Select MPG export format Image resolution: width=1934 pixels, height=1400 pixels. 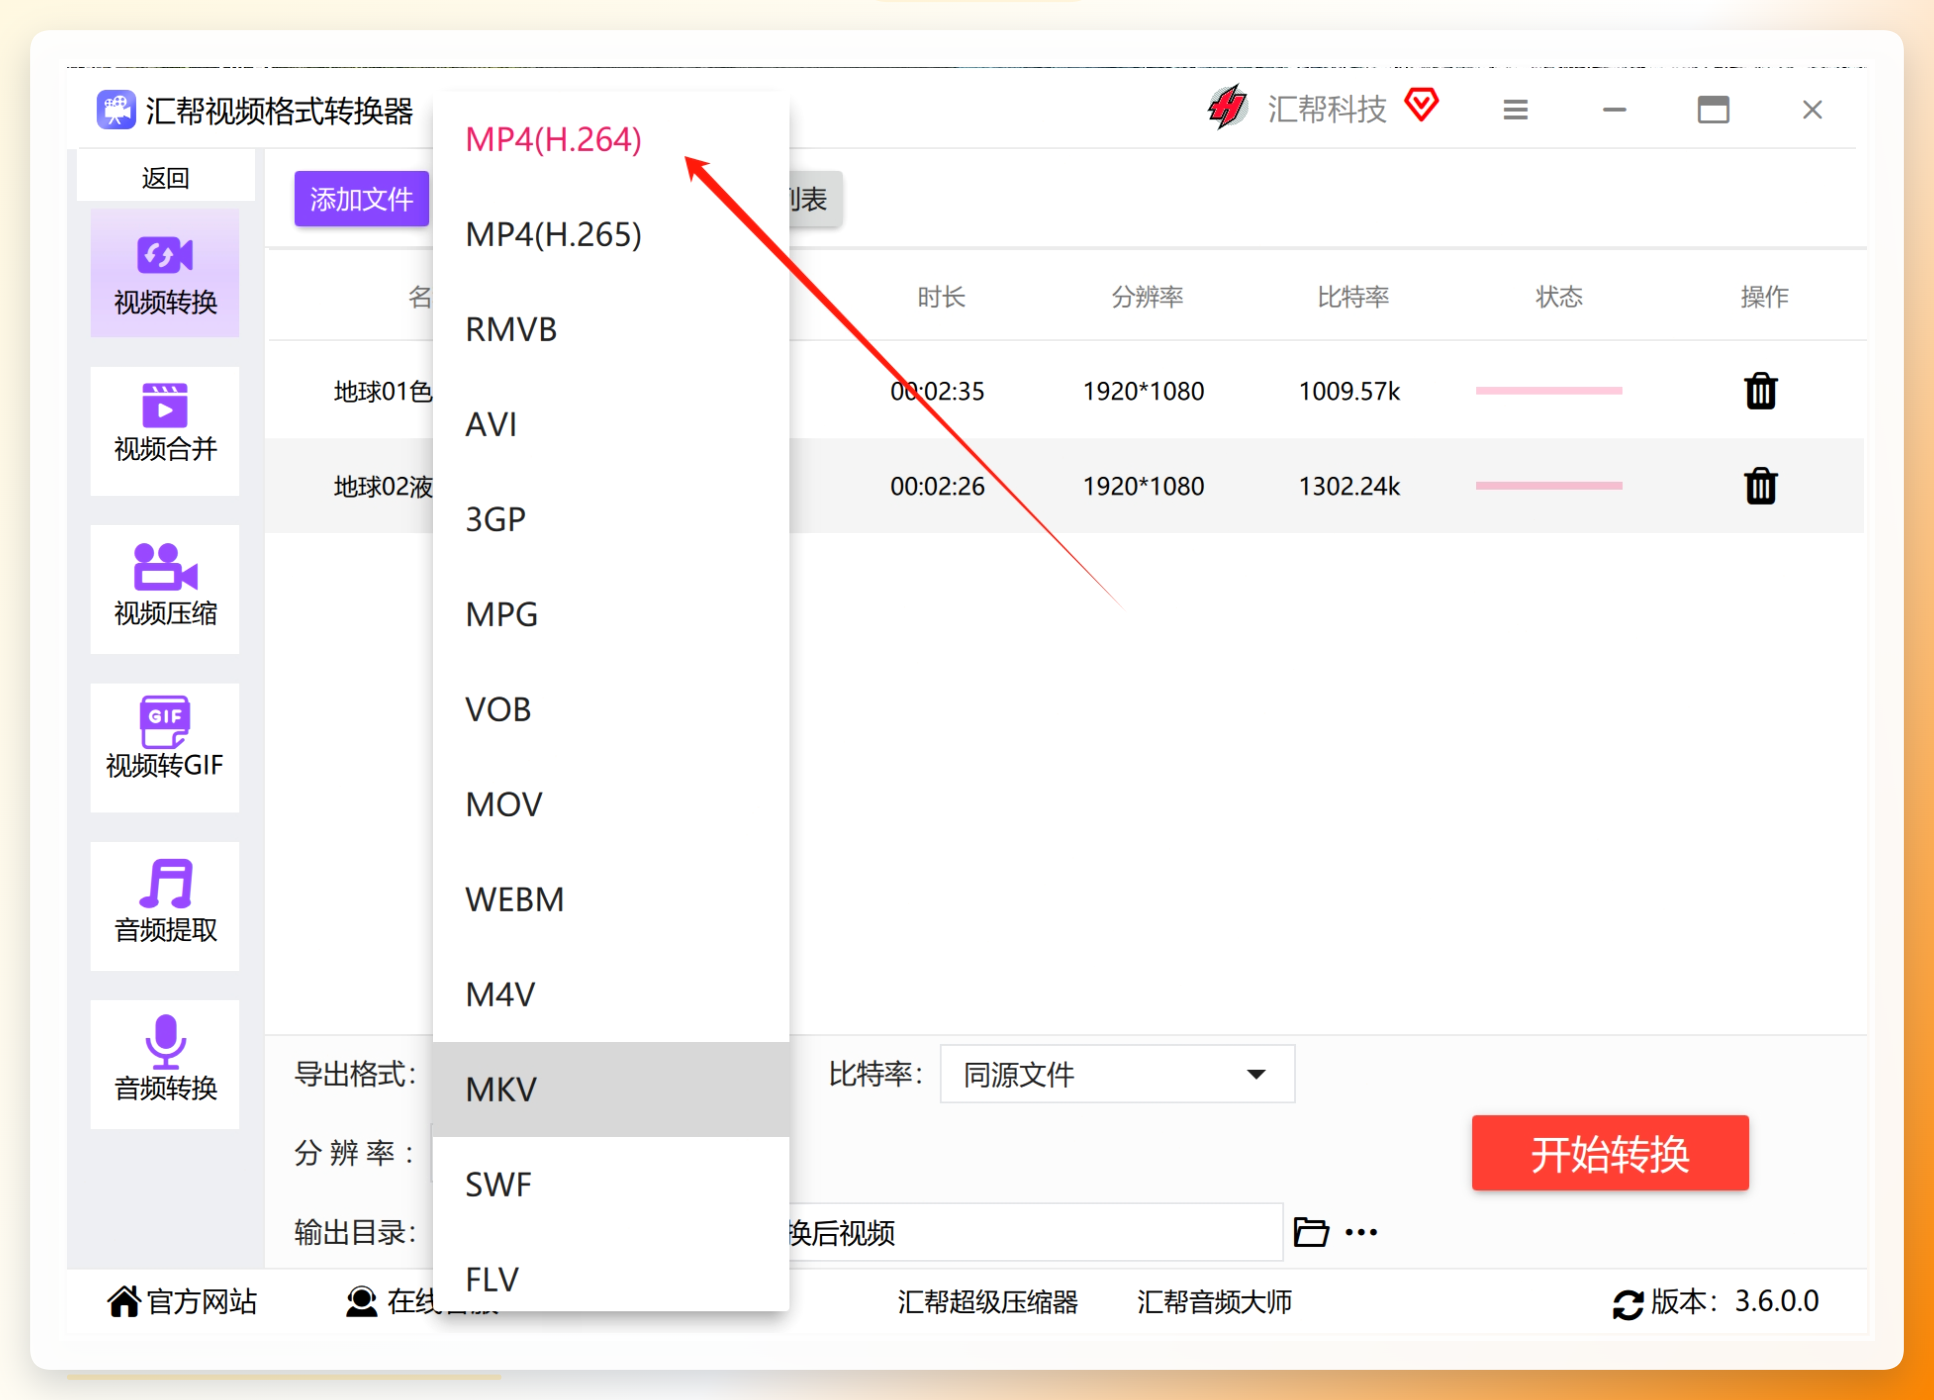(x=611, y=614)
